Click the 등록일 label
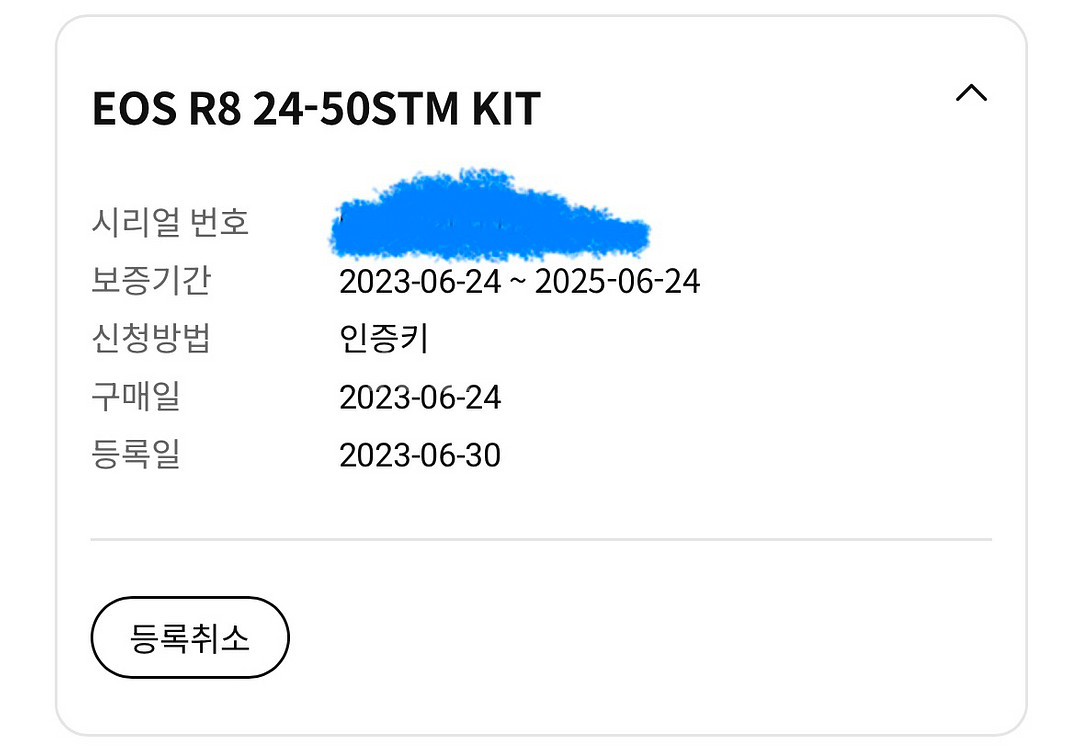1084x750 pixels. point(136,456)
